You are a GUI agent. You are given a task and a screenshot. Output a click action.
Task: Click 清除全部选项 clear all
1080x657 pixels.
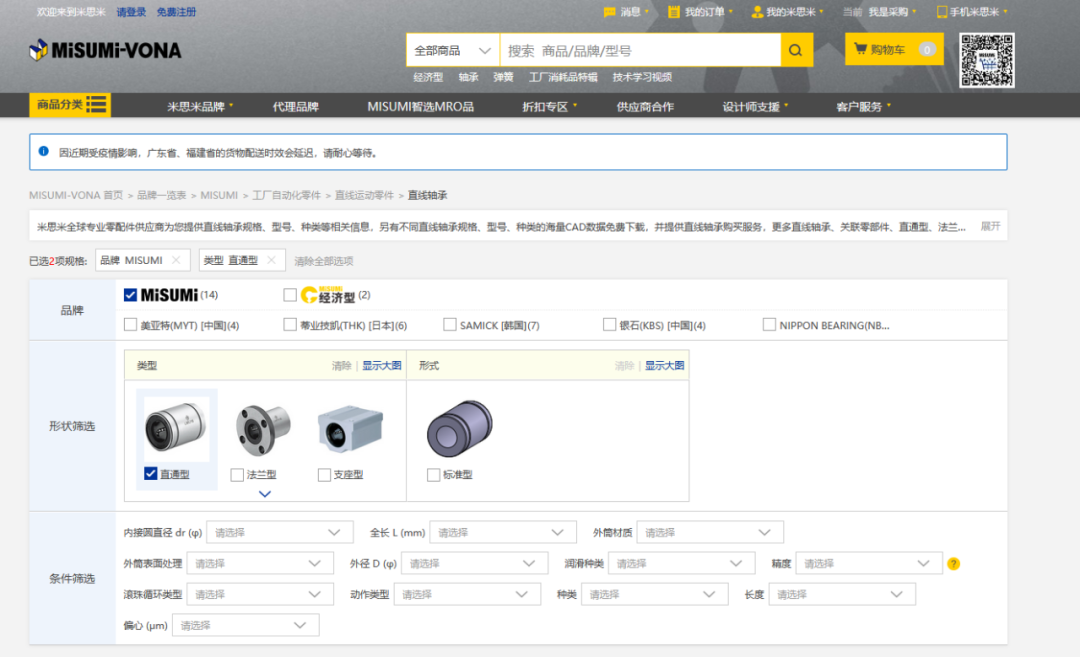tap(324, 261)
